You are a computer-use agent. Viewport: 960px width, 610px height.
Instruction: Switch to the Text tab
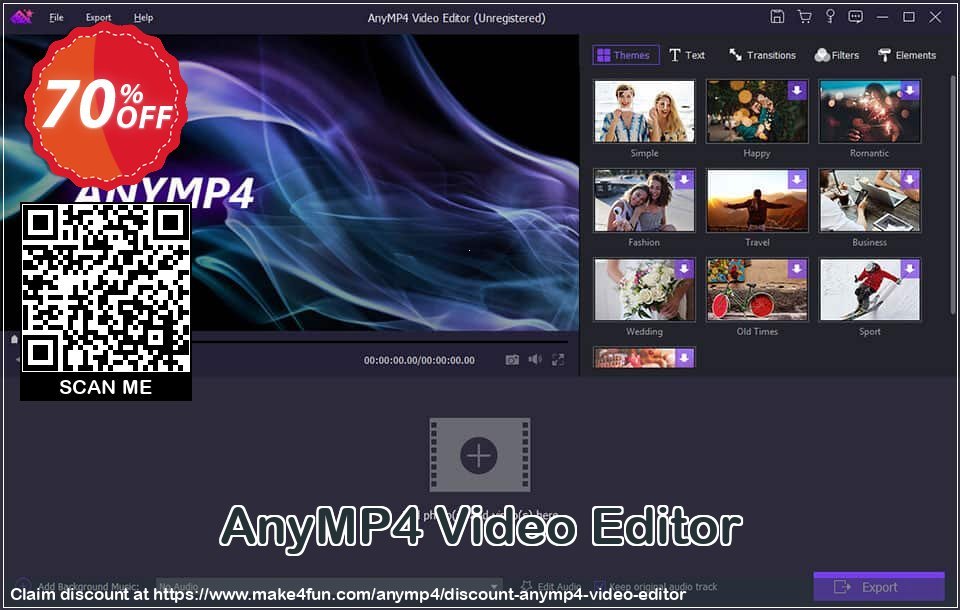pos(687,55)
